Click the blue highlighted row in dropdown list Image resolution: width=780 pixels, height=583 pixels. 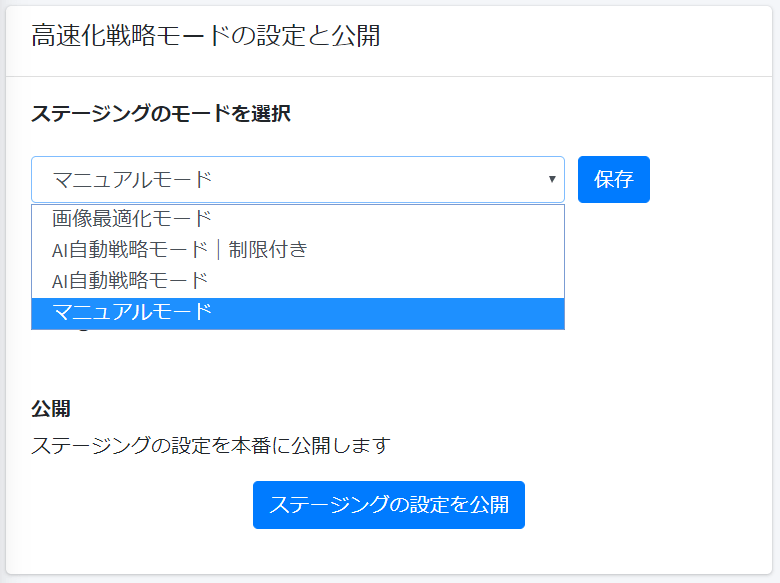point(297,313)
